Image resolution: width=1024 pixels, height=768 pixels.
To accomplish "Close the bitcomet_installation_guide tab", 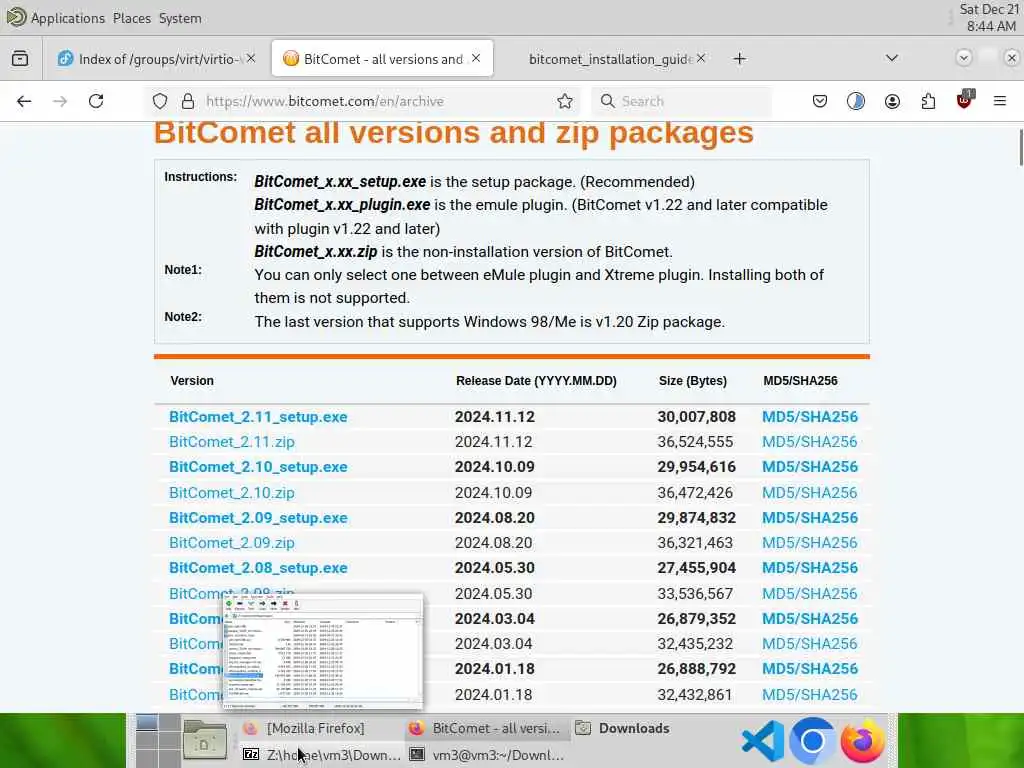I will pos(701,58).
